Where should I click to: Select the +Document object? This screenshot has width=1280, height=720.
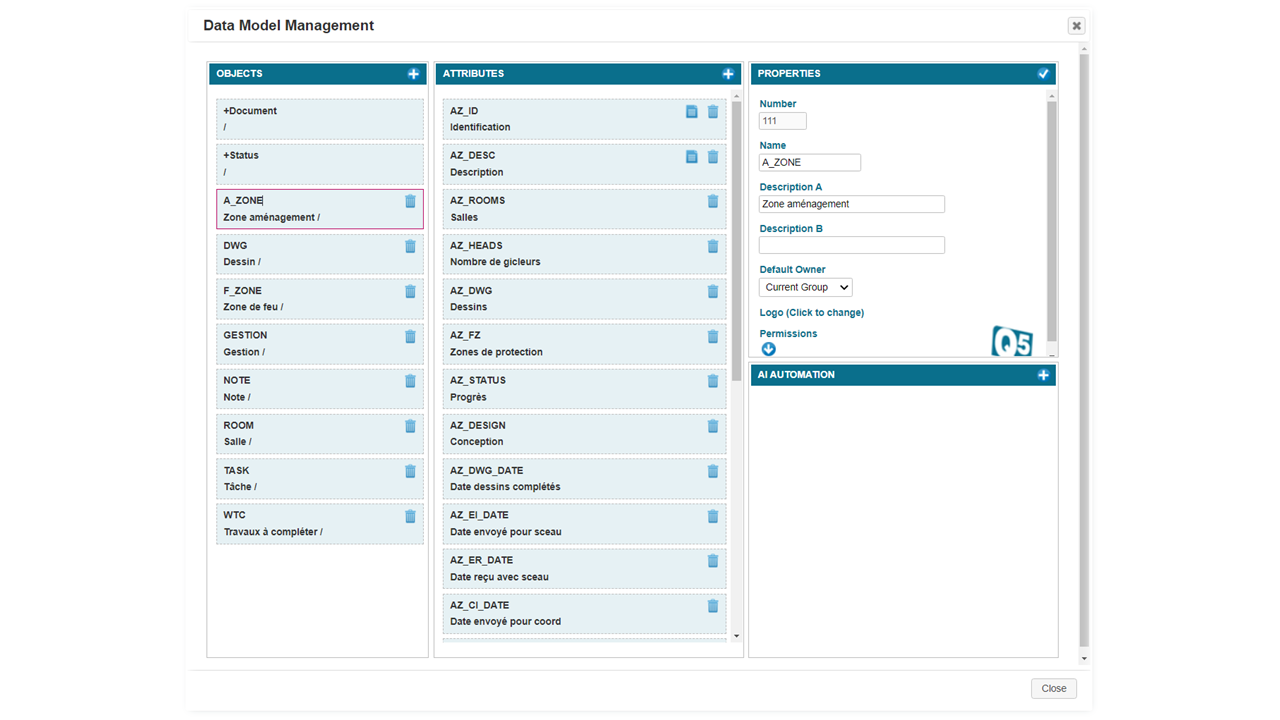point(320,119)
